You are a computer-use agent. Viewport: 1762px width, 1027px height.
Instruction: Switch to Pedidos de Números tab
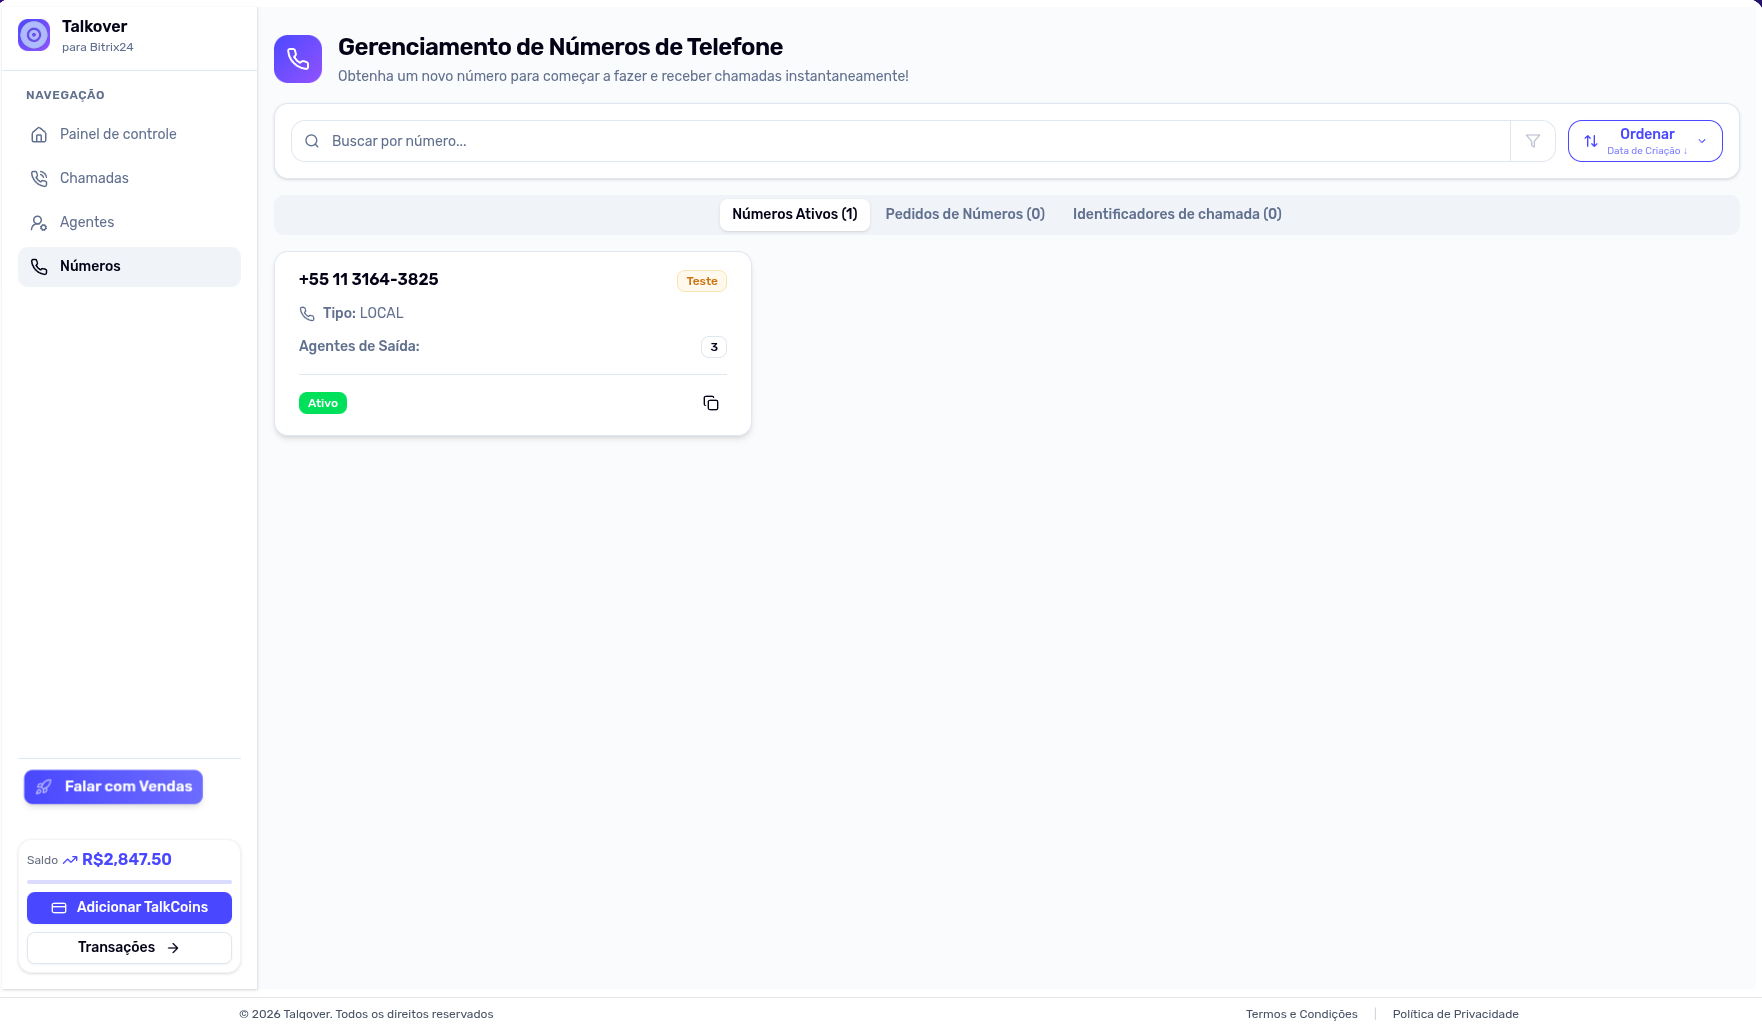coord(965,214)
